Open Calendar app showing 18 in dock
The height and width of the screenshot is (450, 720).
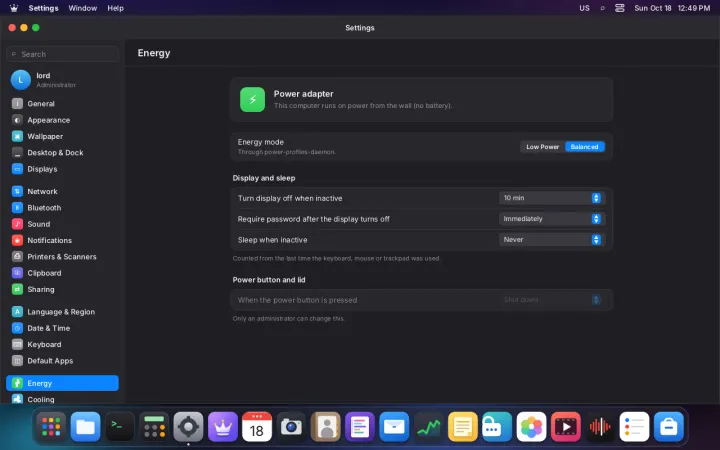[257, 427]
